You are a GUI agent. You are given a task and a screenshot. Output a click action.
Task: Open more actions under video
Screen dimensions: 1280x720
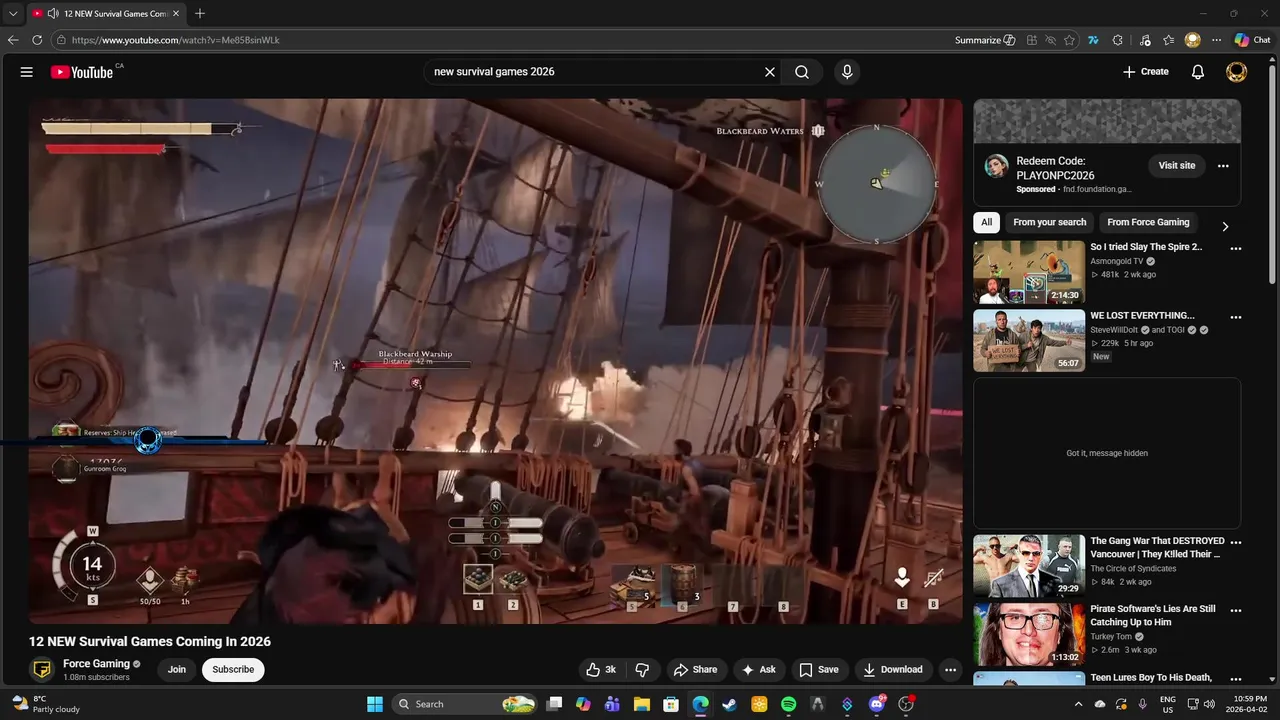[951, 670]
